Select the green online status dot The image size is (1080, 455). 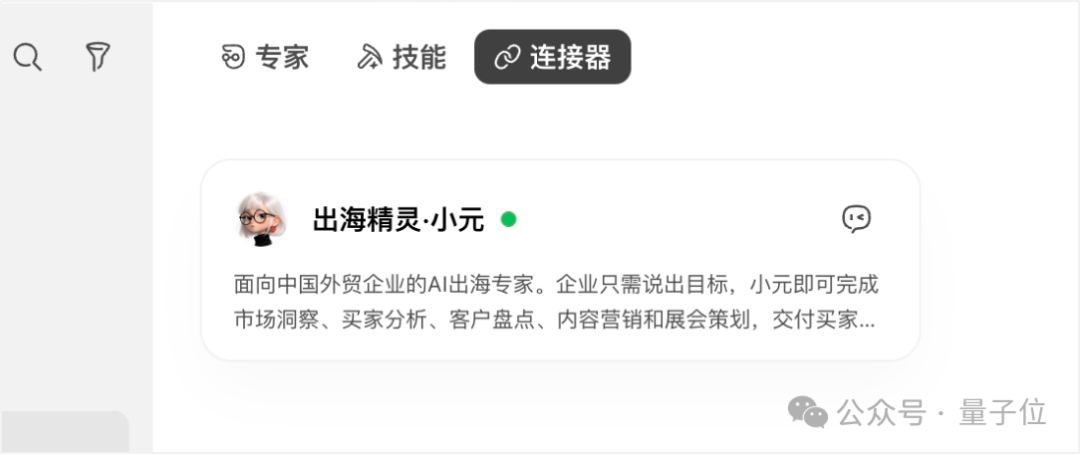508,220
